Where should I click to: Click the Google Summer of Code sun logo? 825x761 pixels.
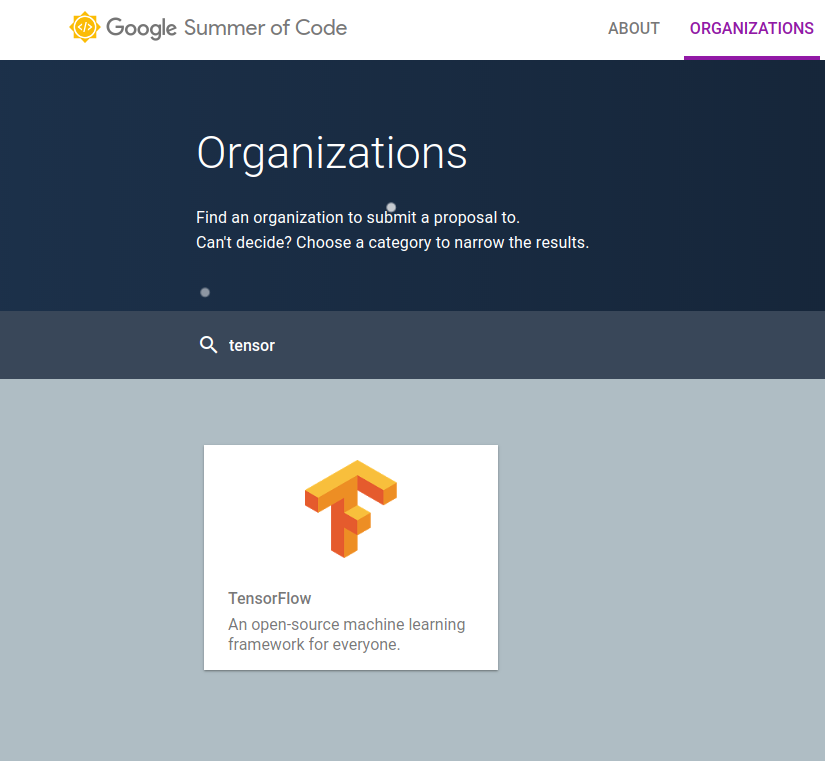pyautogui.click(x=85, y=27)
